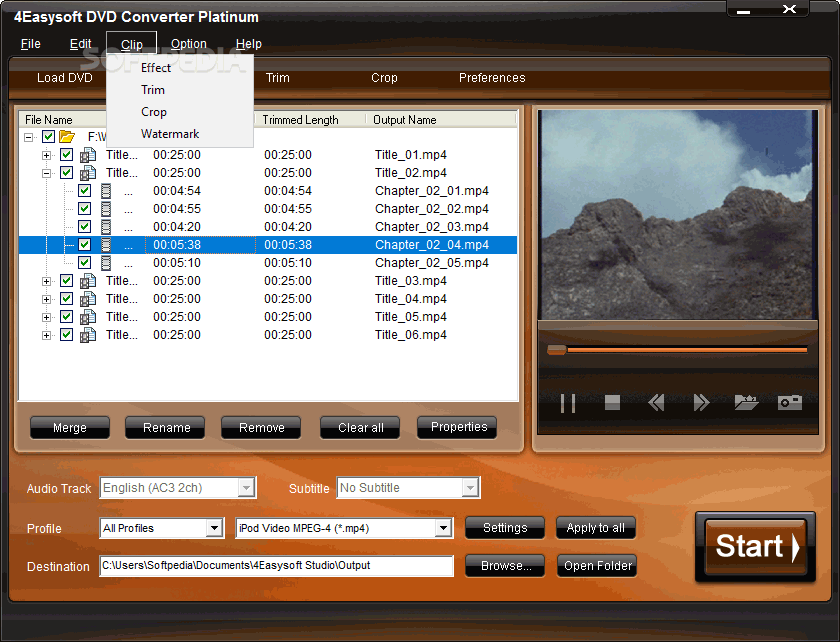
Task: Click the Remove button
Action: click(261, 428)
